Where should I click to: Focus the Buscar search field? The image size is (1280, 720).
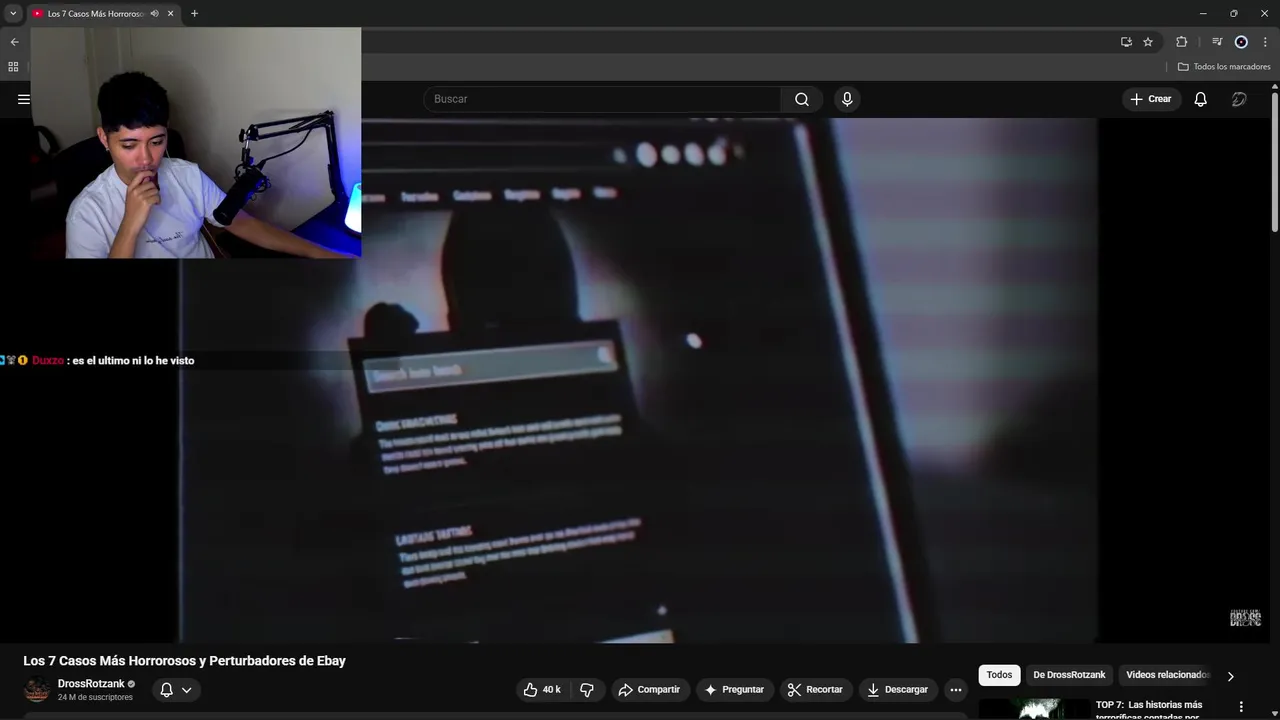602,99
